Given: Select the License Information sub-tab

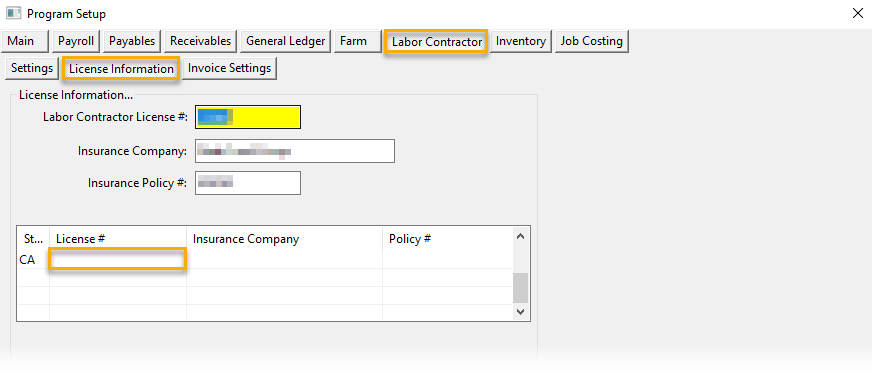Looking at the screenshot, I should coord(121,69).
